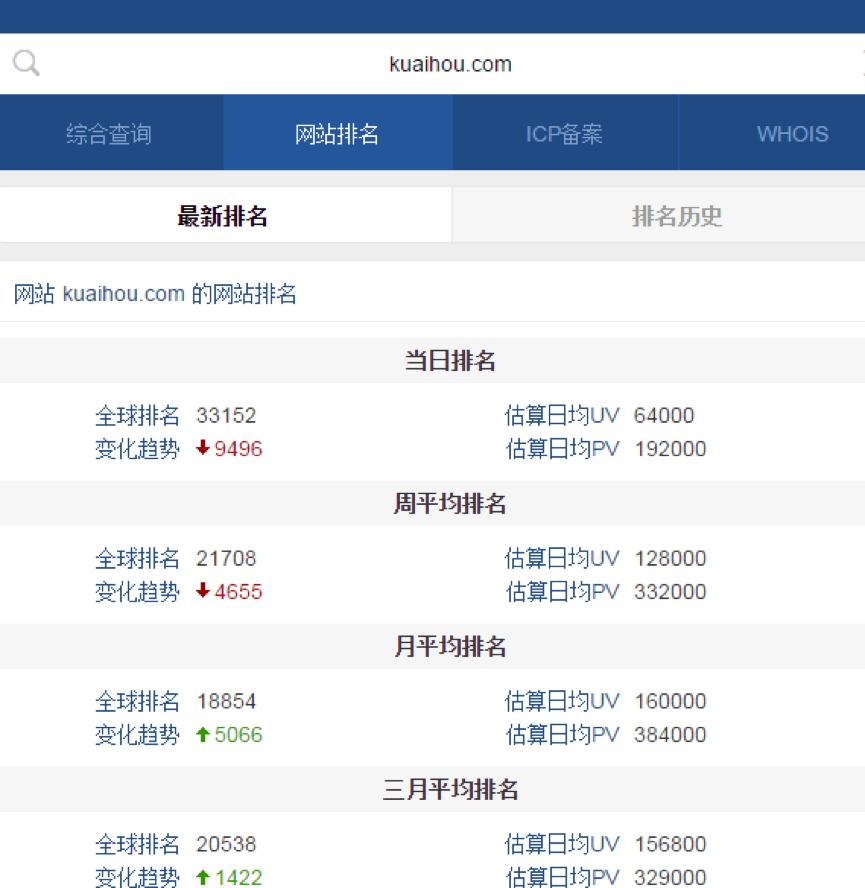The image size is (865, 888).
Task: Select trend value 9496
Action: (238, 449)
